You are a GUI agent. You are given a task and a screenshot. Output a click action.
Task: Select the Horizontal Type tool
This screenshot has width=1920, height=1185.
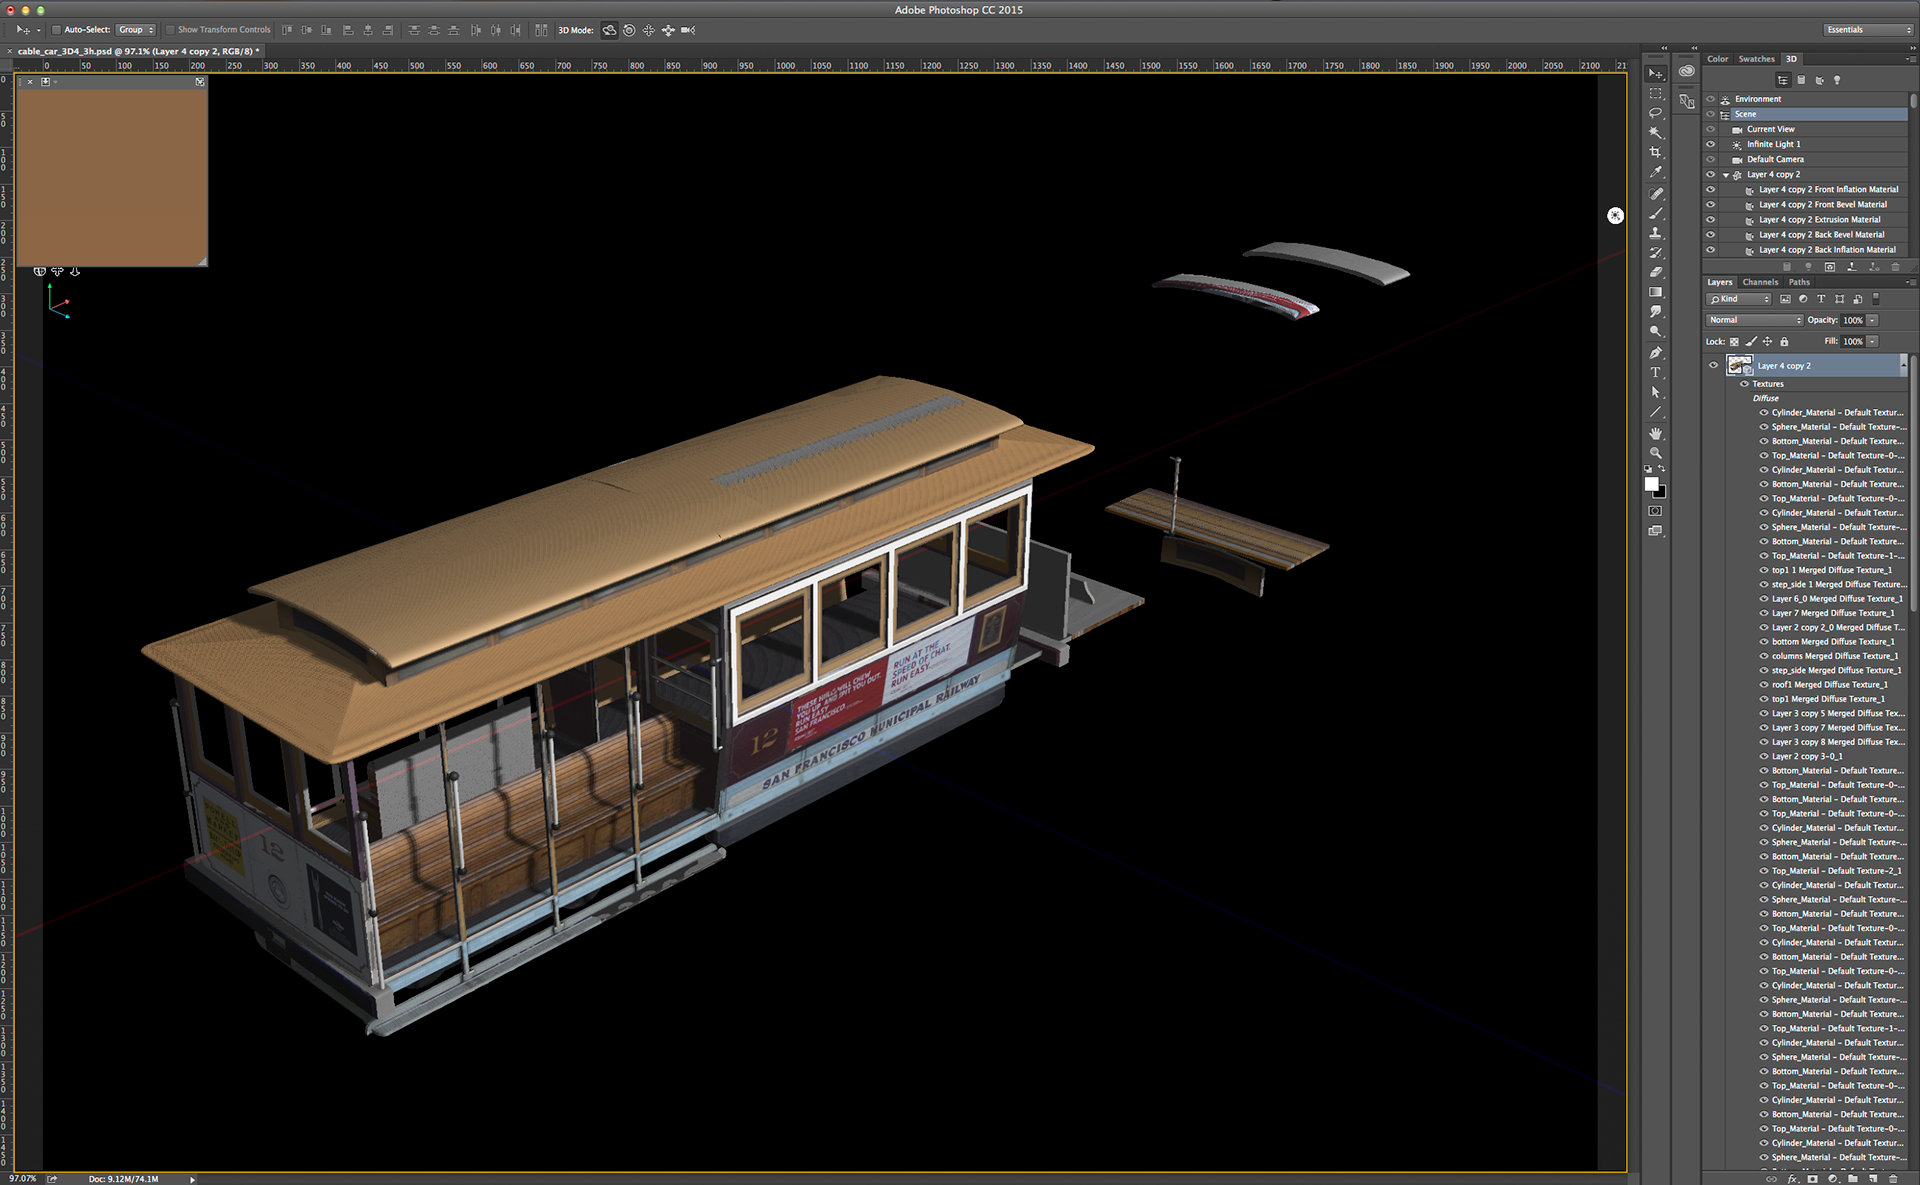[1656, 372]
